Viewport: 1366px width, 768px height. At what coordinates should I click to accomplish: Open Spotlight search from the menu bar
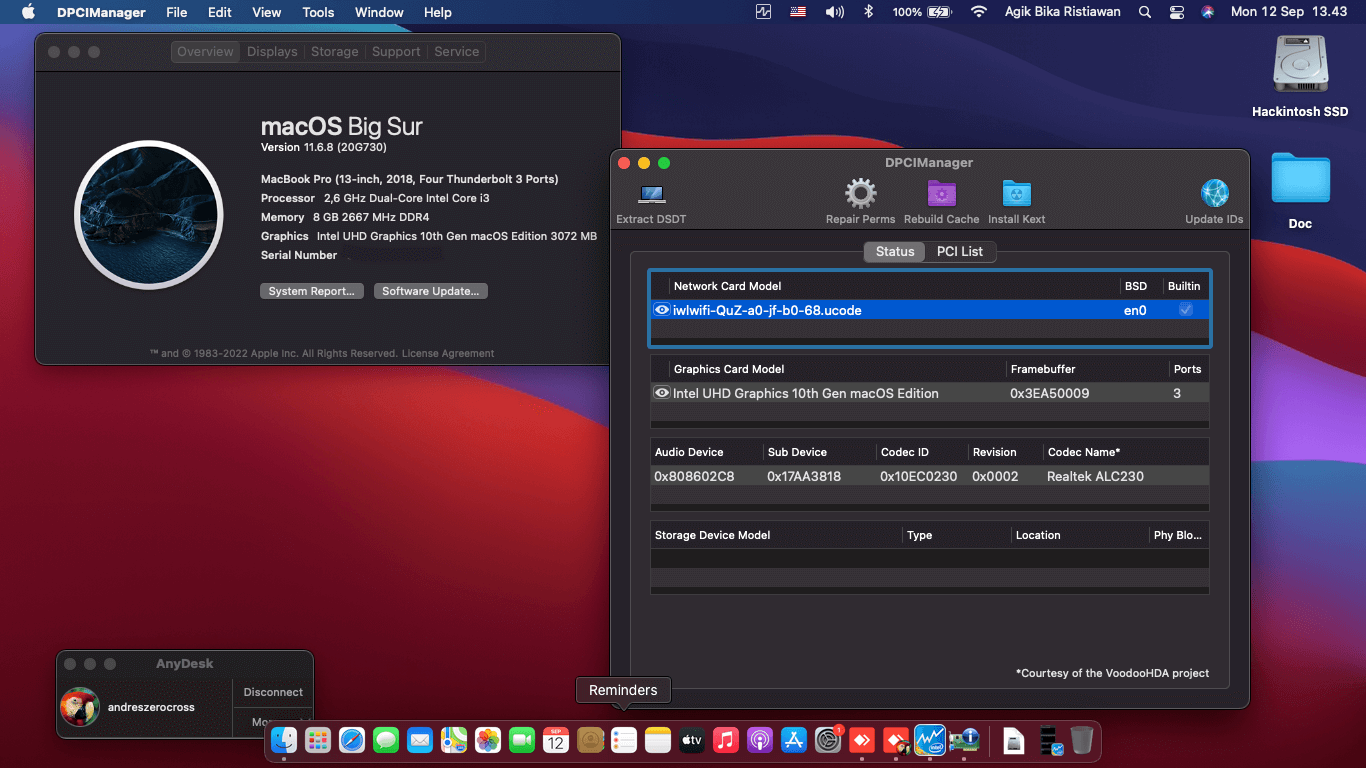(1144, 12)
